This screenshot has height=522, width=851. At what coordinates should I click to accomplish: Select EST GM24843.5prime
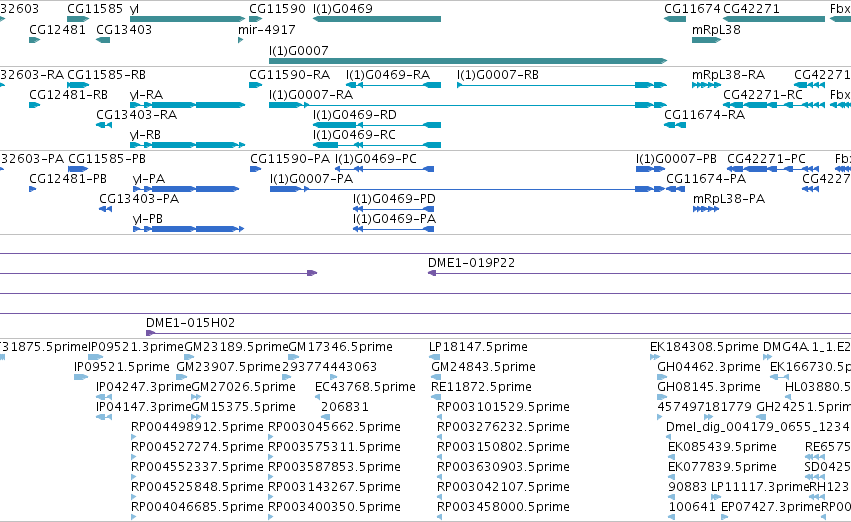point(484,367)
